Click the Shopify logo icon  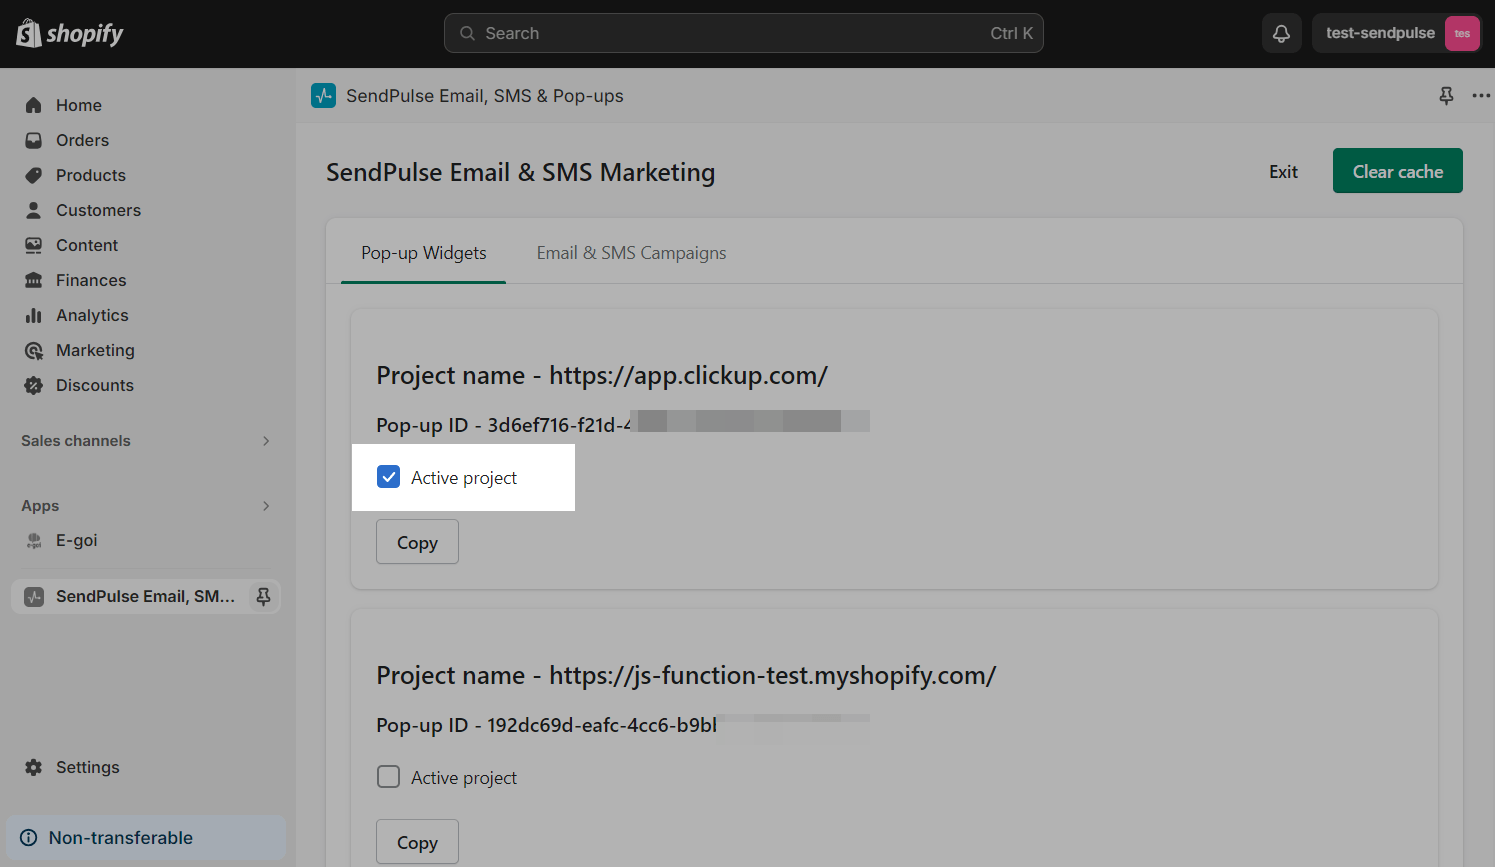[x=29, y=33]
